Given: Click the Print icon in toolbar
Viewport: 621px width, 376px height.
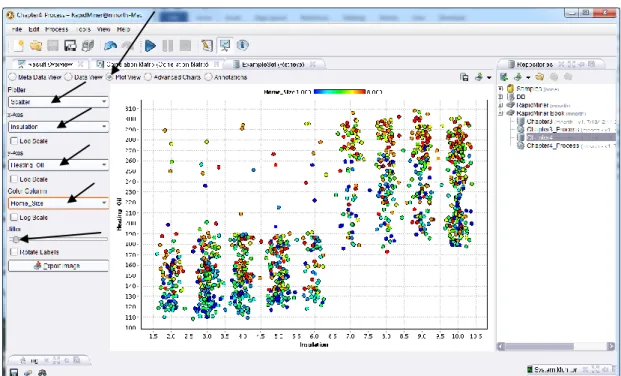Looking at the screenshot, I should pos(88,46).
